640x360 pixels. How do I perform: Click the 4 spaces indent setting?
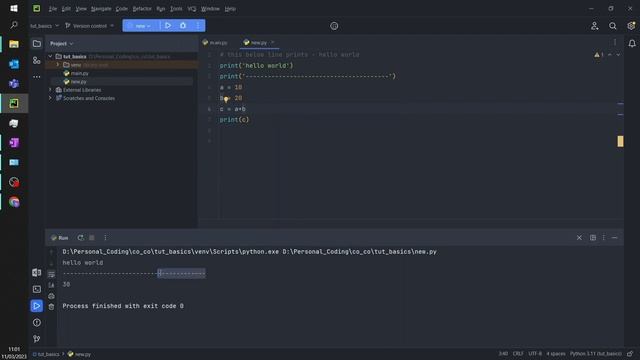[x=556, y=354]
